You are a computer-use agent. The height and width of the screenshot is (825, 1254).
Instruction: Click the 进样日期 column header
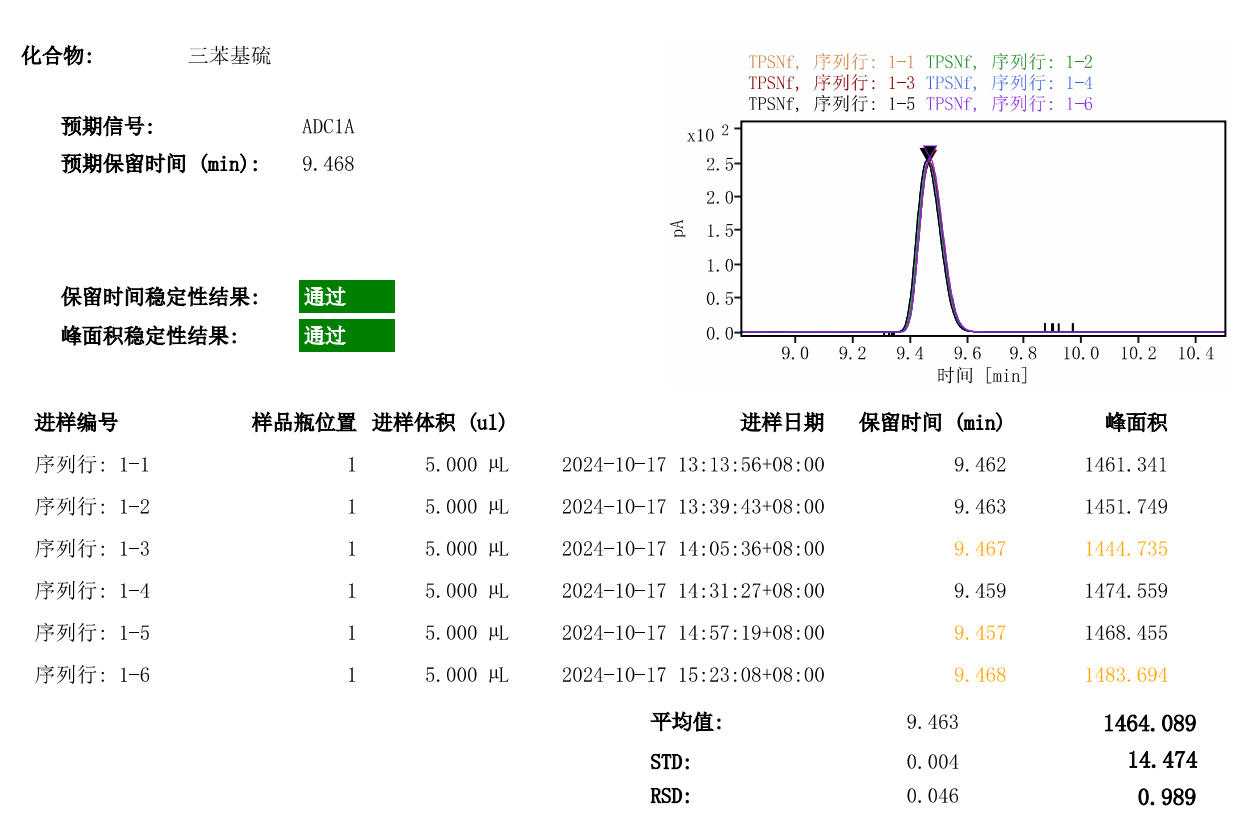point(782,423)
